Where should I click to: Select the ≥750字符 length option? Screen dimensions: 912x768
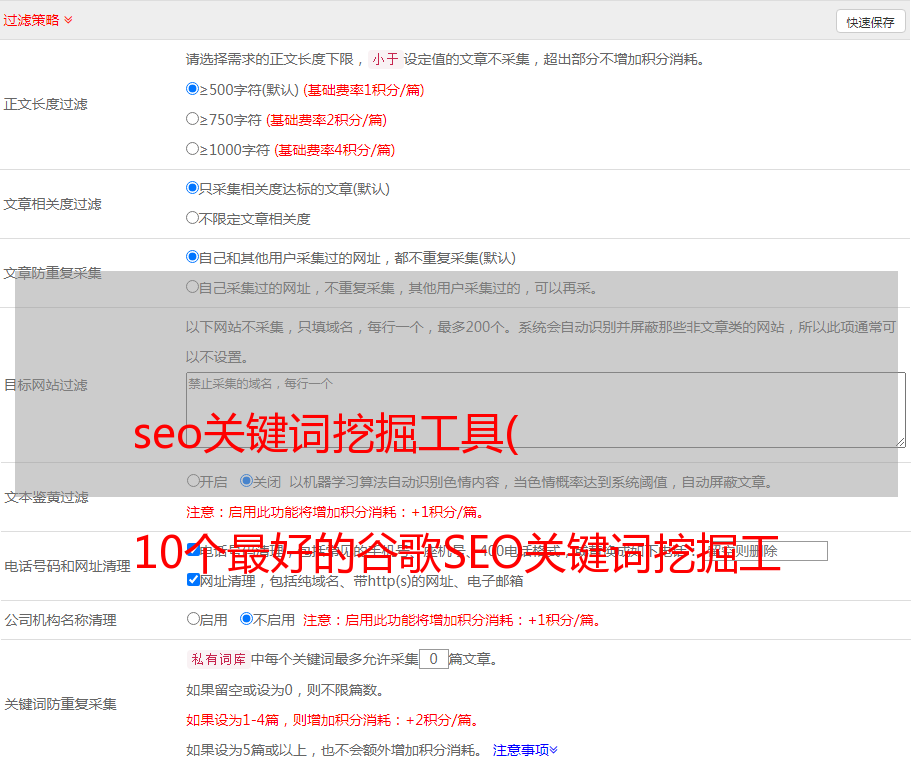(193, 119)
